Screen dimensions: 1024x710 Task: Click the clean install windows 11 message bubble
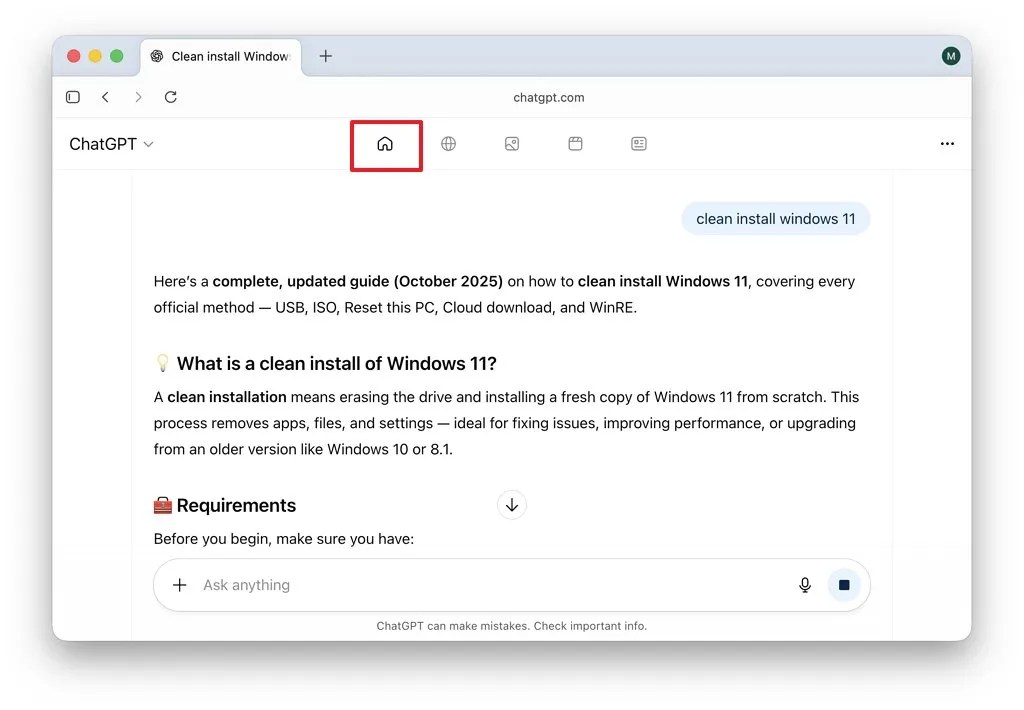coord(776,219)
